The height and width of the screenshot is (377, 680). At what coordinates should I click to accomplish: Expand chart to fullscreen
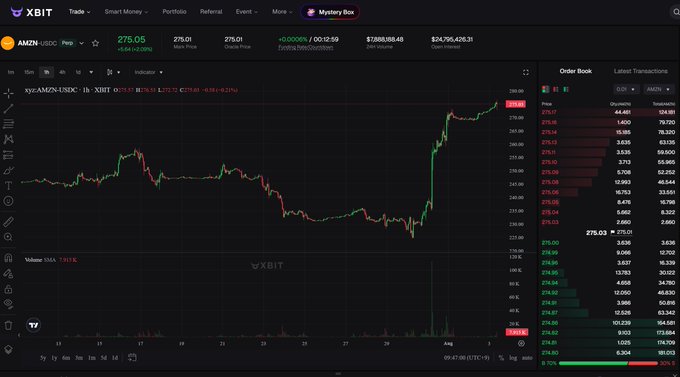pyautogui.click(x=526, y=72)
